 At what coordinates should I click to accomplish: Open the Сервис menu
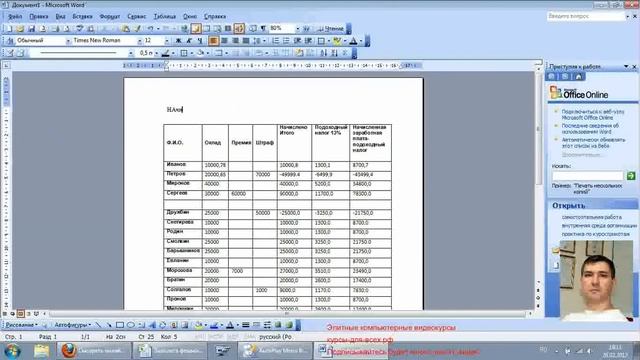(x=137, y=16)
